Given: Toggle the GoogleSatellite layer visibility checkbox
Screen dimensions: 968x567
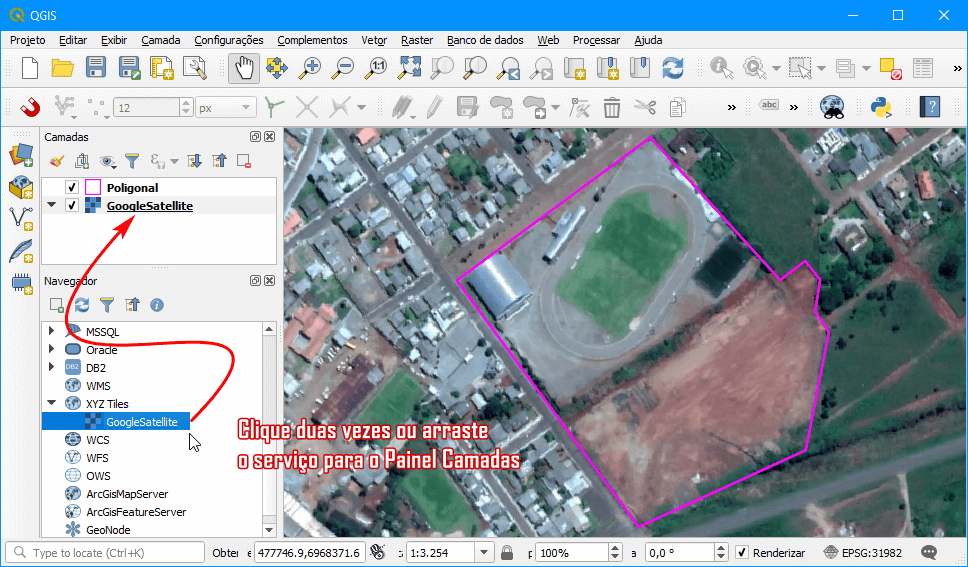Looking at the screenshot, I should coord(72,206).
